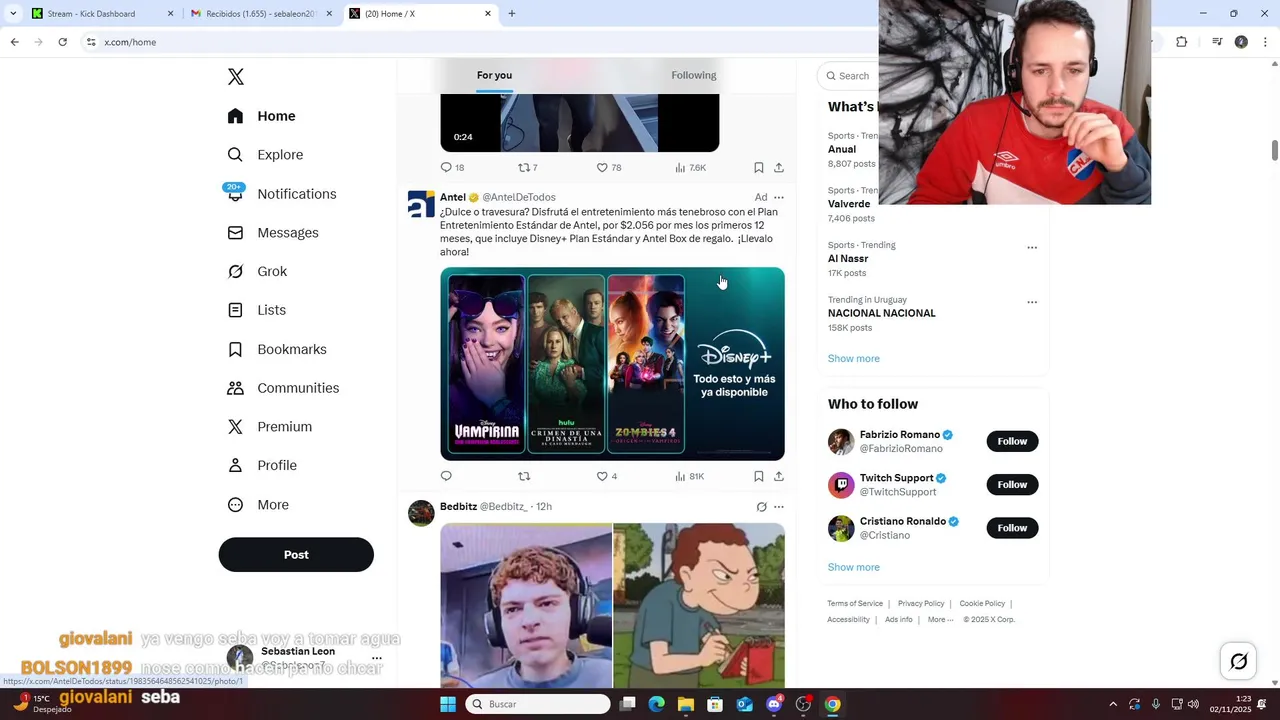Viewport: 1280px width, 720px height.
Task: Like the video post with 78 likes
Action: 602,168
